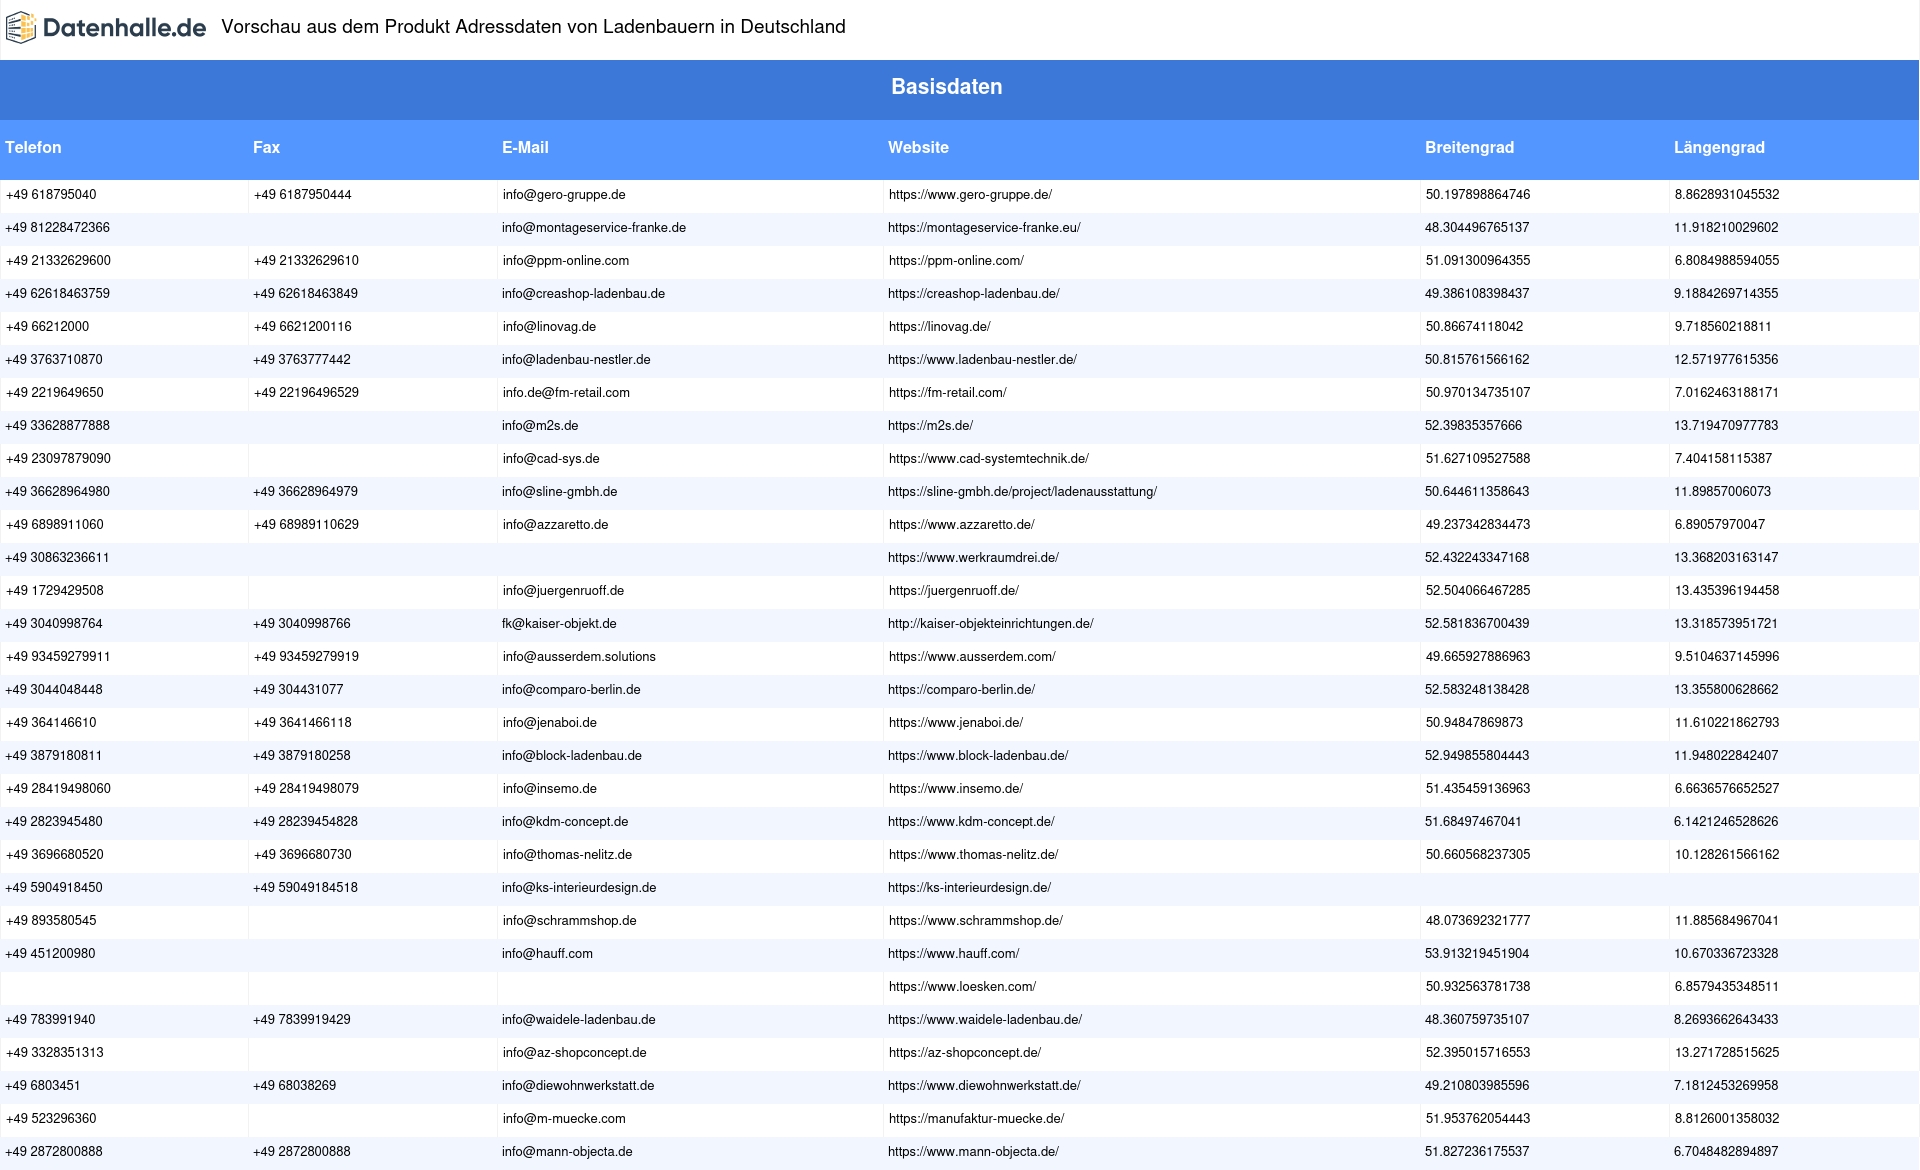The image size is (1920, 1170).
Task: Select phone number +49 81228472366
Action: click(58, 228)
